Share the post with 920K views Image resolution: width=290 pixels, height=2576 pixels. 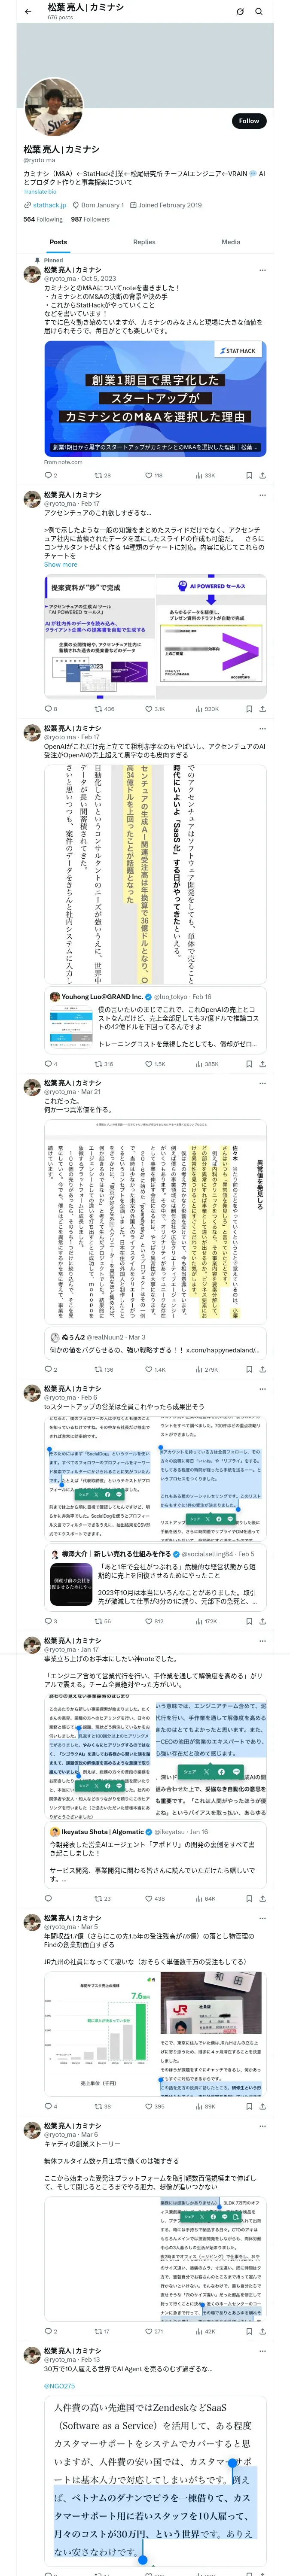click(262, 709)
